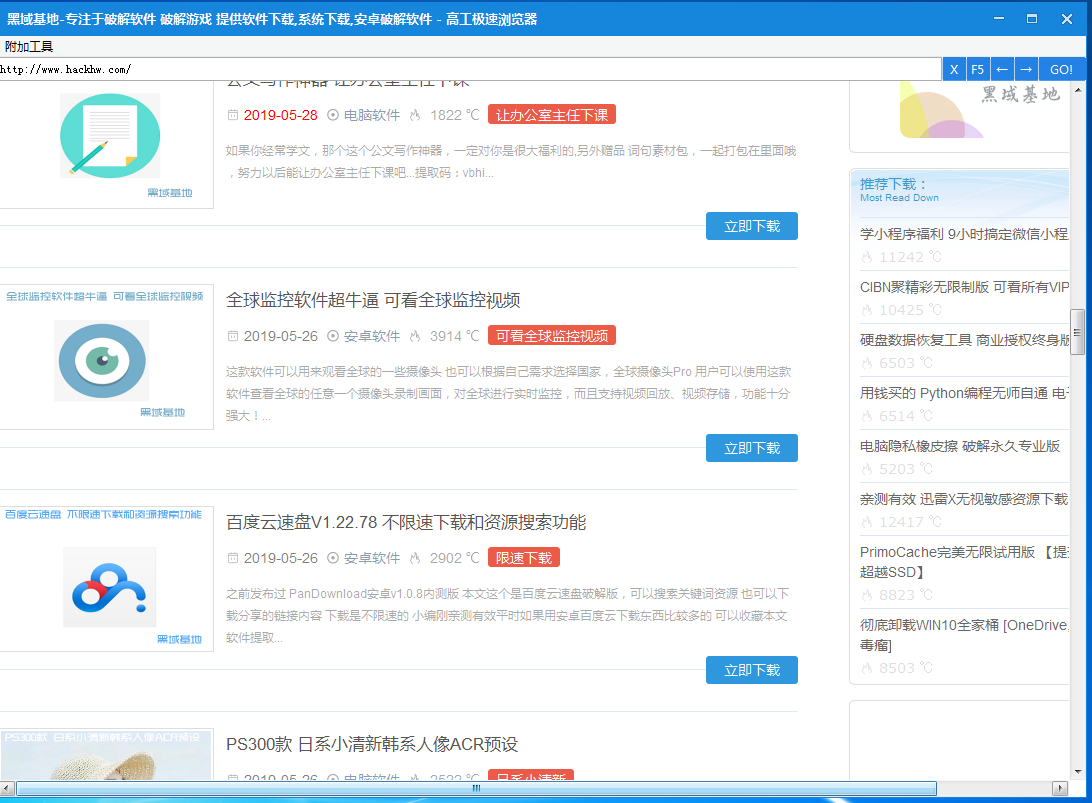1092x803 pixels.
Task: Click the X stop-loading button
Action: 954,70
